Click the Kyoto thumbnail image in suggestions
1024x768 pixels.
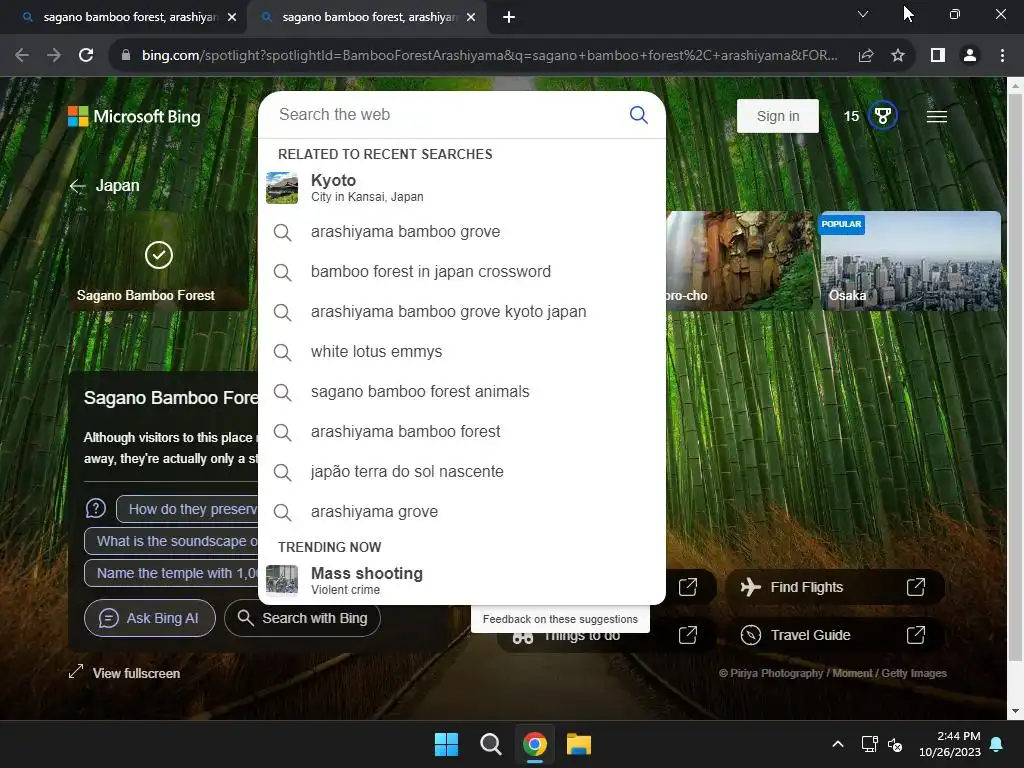pos(282,188)
